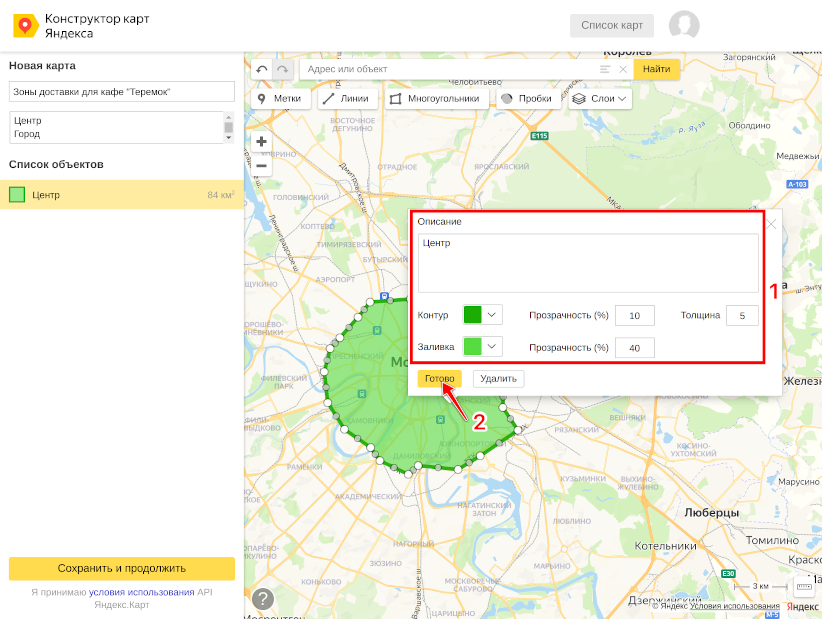Click the 84 км² area value

point(221,195)
